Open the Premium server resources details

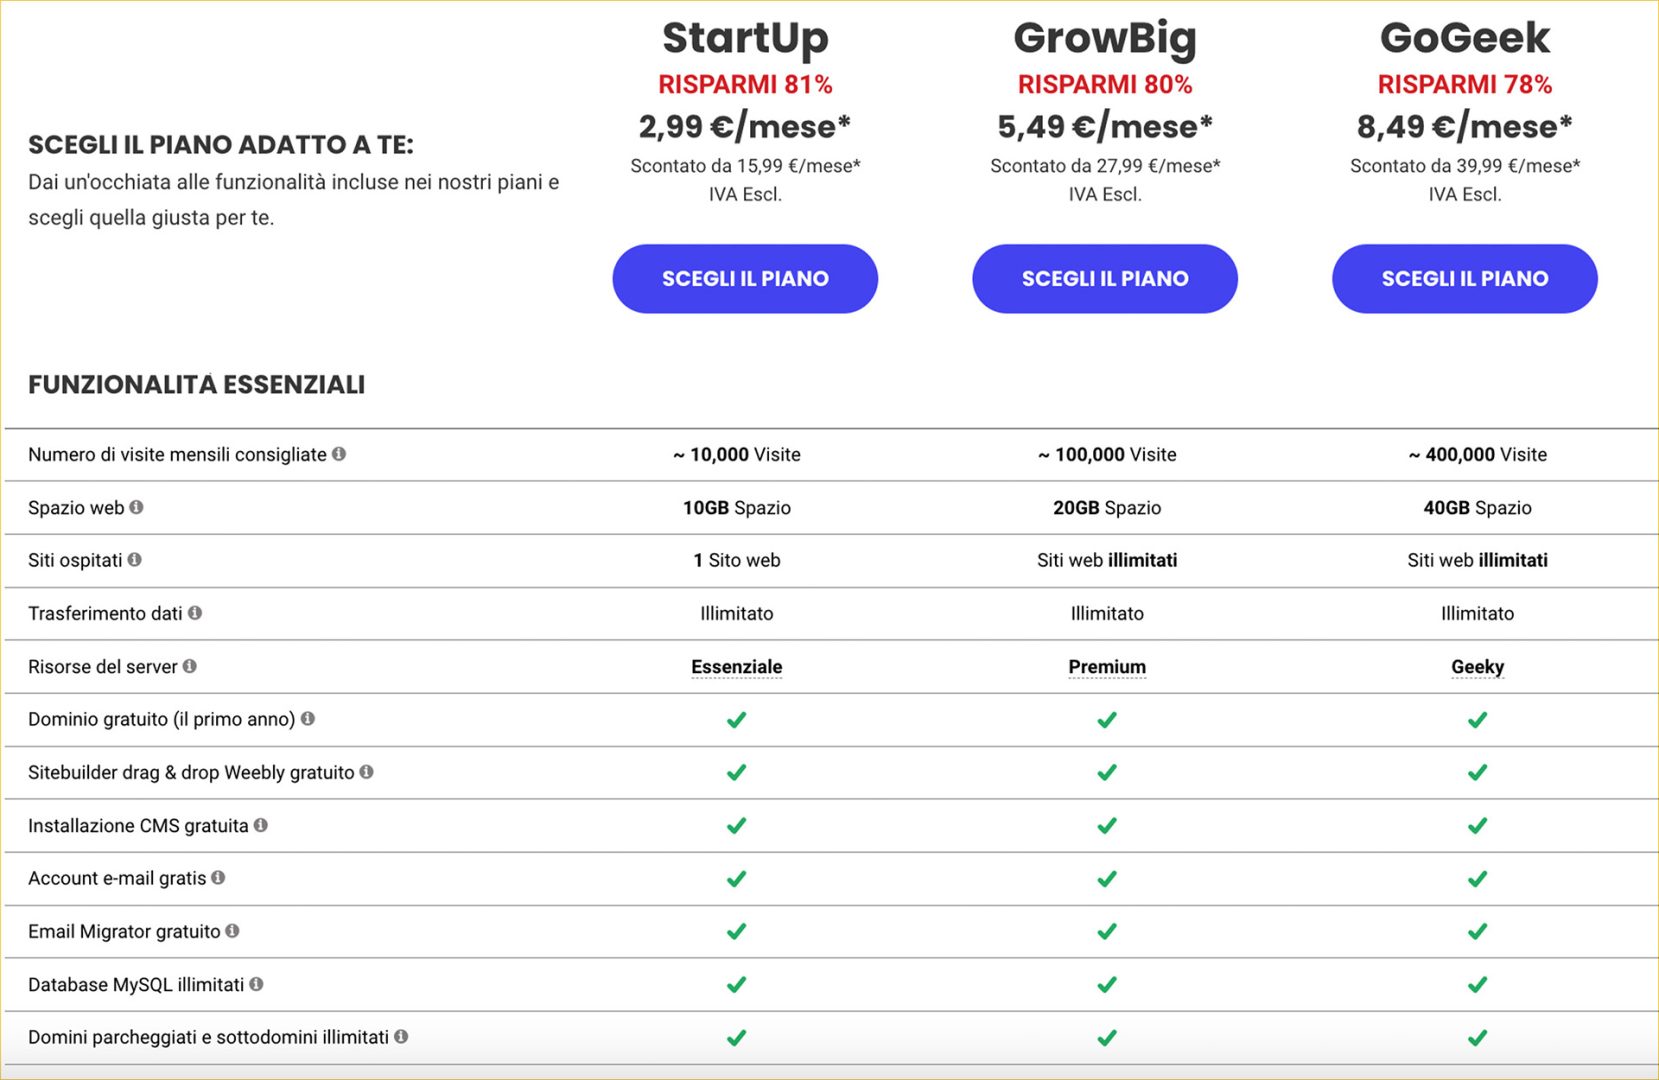pyautogui.click(x=1107, y=667)
